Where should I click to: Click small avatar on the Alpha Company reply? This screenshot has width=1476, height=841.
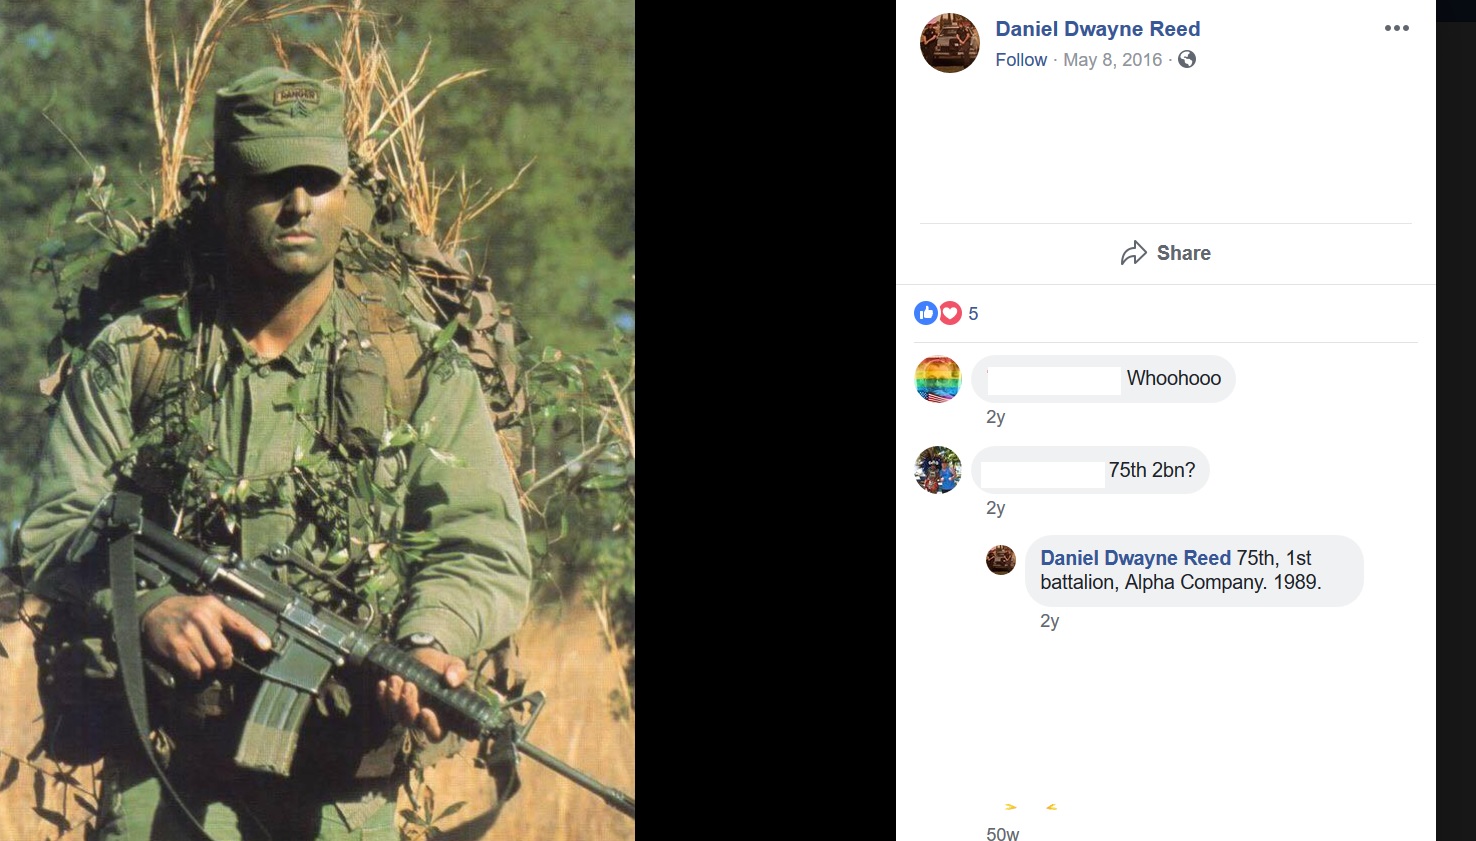pos(1001,560)
